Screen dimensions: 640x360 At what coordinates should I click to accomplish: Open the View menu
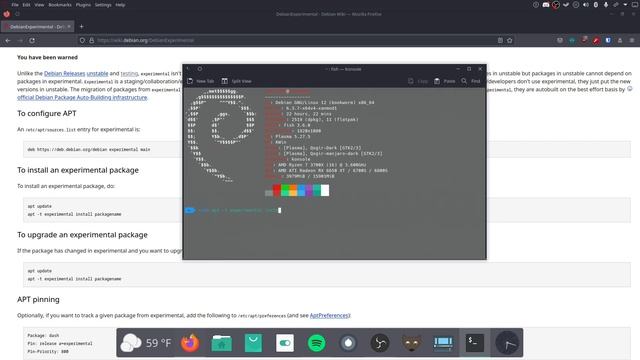pyautogui.click(x=39, y=5)
